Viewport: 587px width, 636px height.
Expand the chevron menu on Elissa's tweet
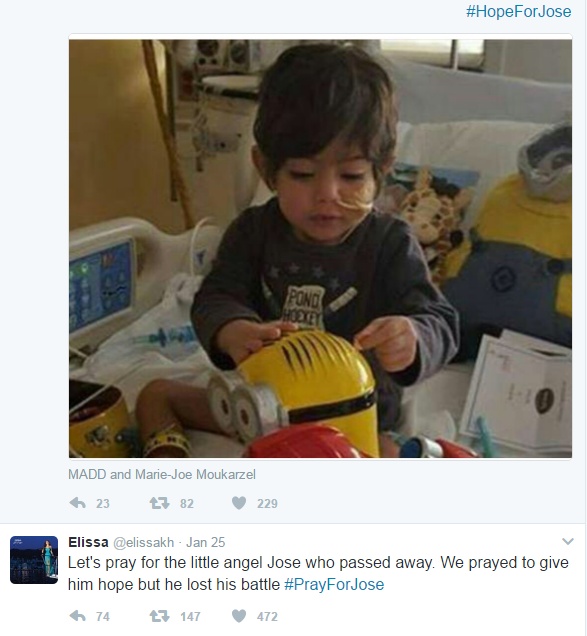coord(568,541)
